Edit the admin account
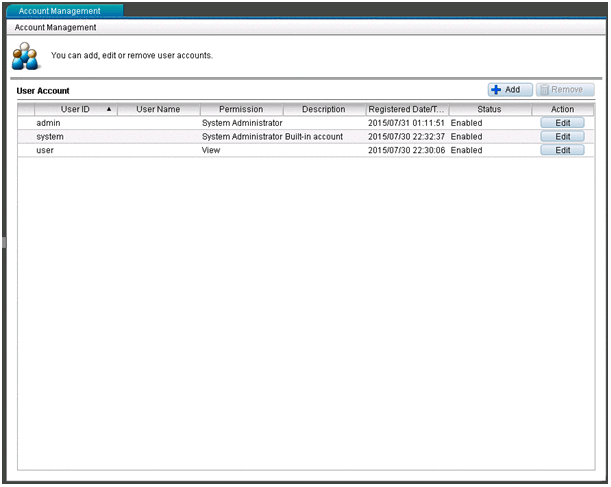 coord(562,123)
